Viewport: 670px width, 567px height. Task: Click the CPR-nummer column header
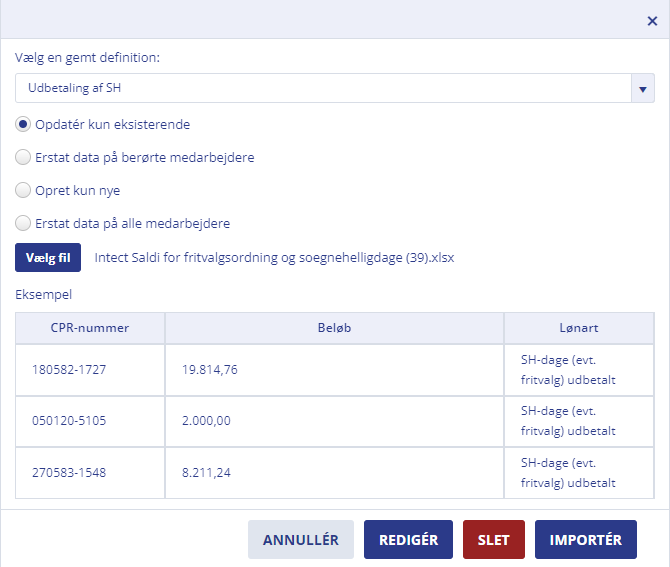coord(90,328)
